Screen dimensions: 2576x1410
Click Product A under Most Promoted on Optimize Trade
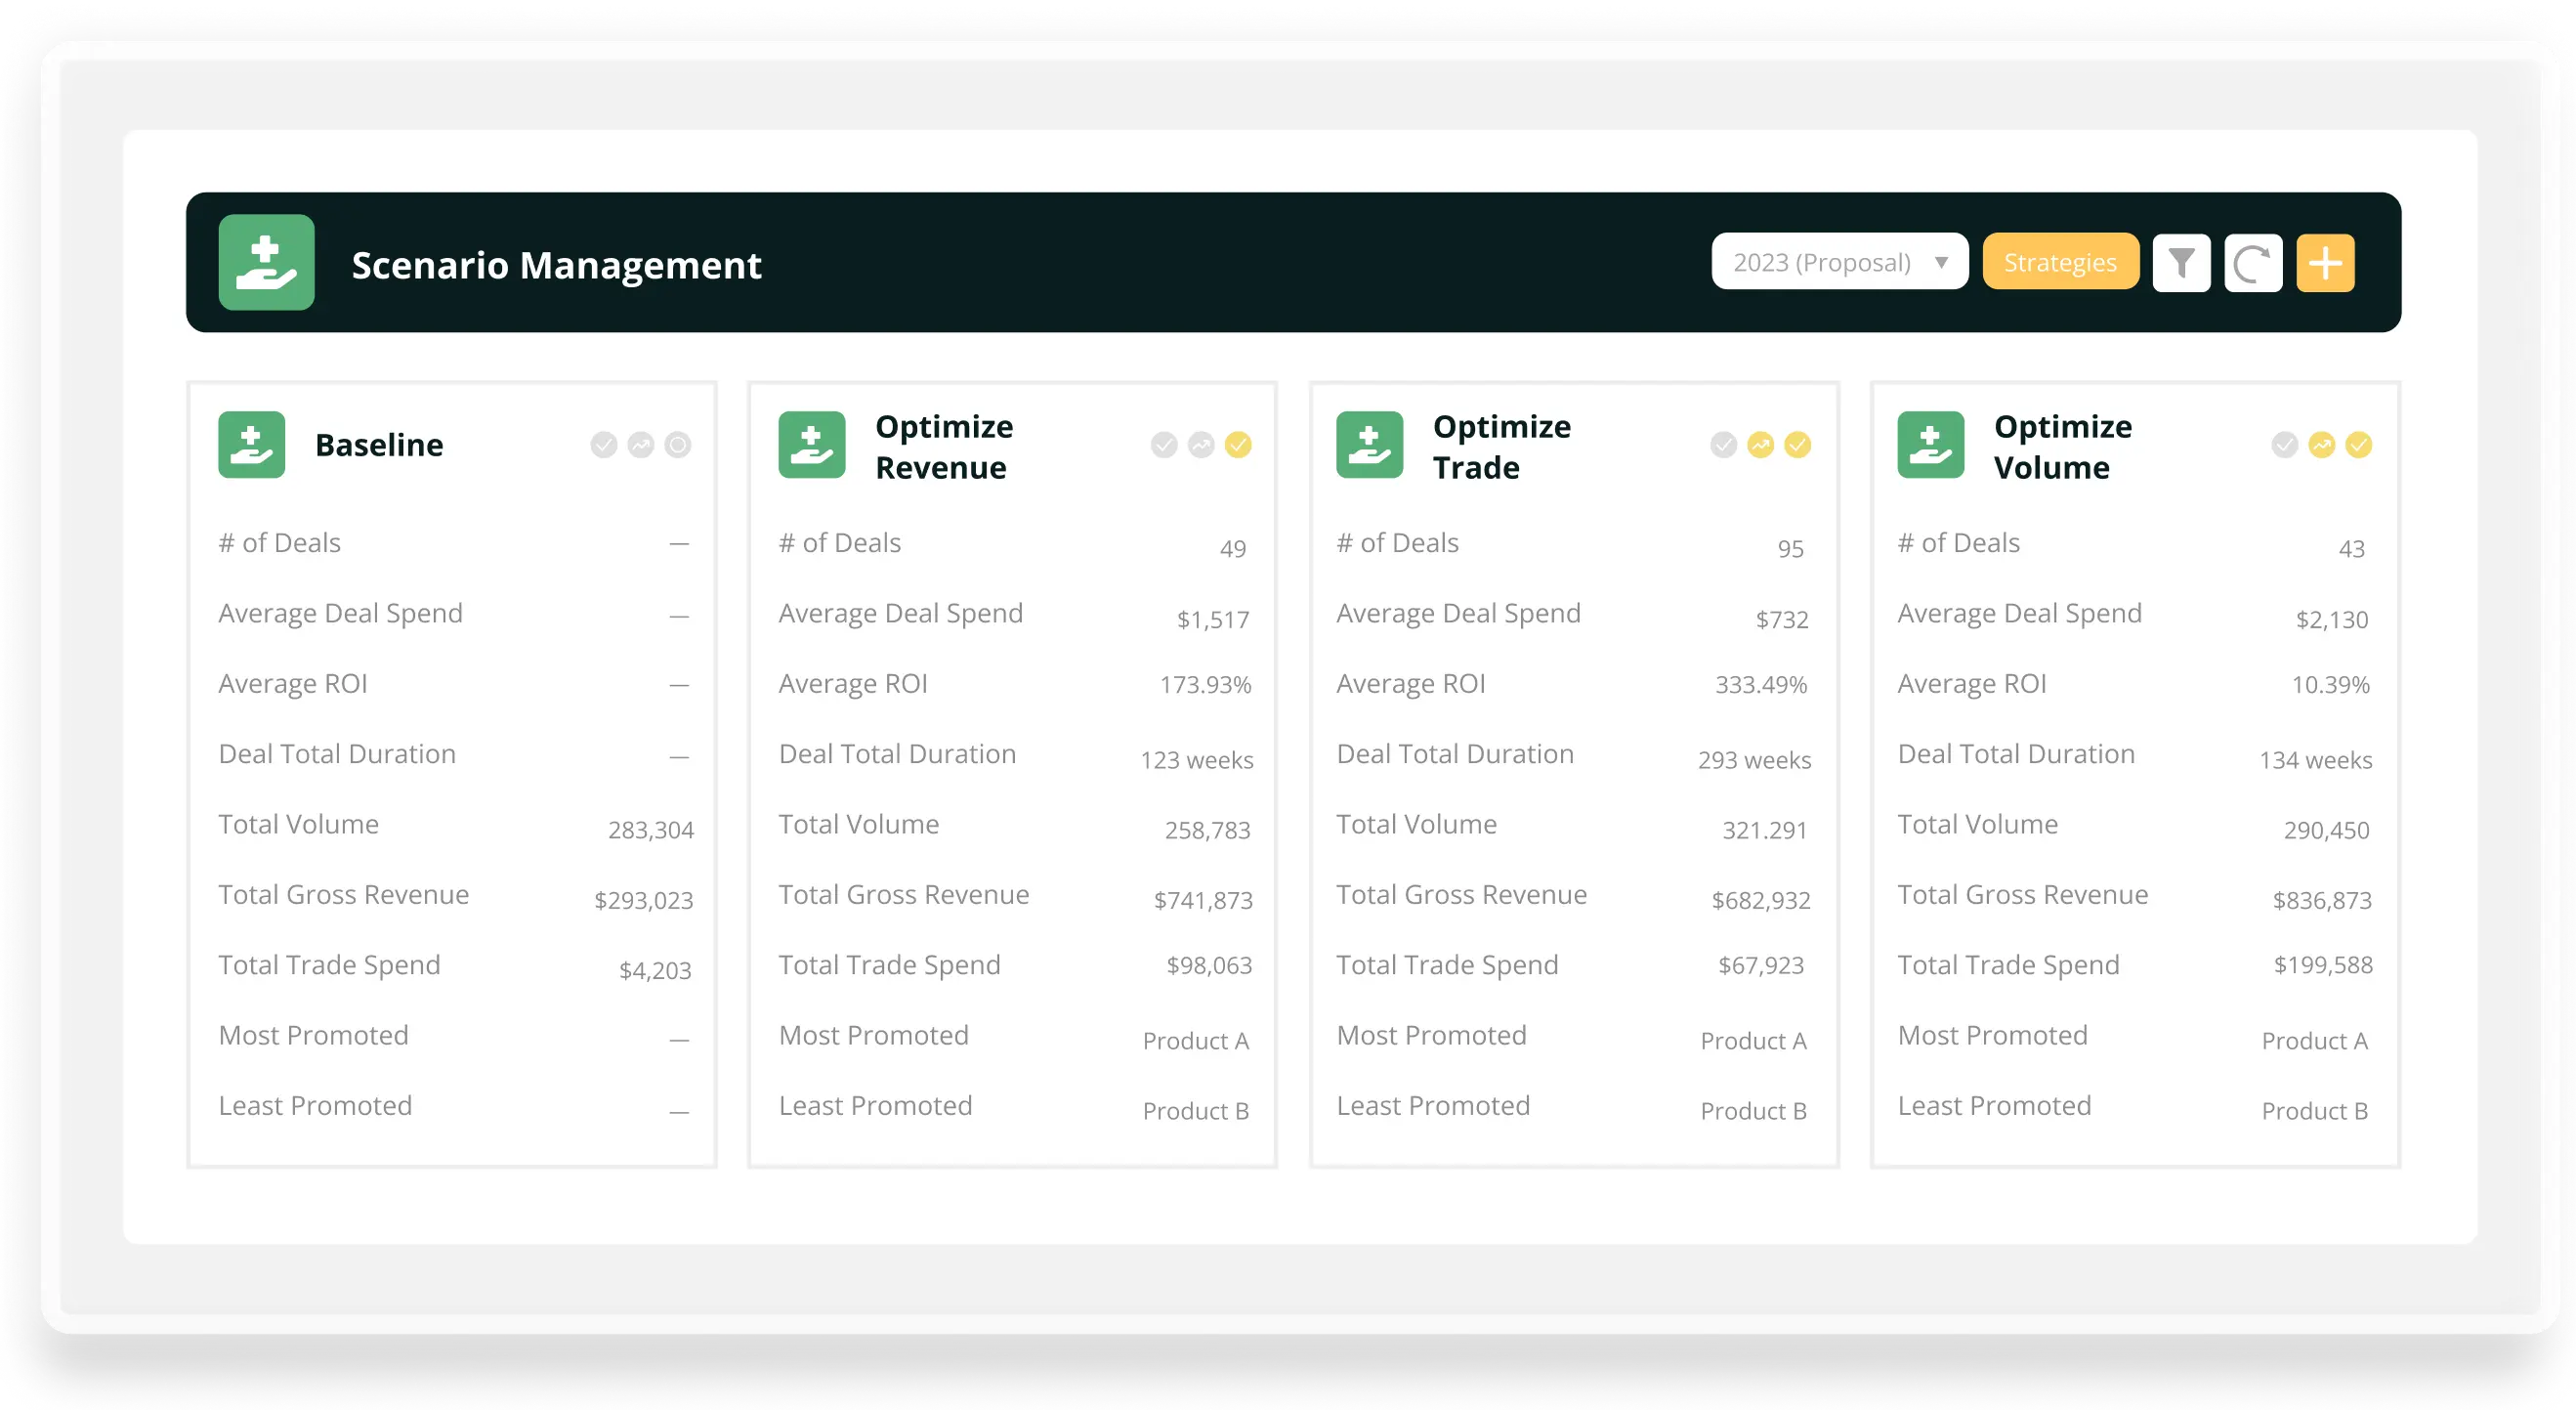coord(1753,1040)
